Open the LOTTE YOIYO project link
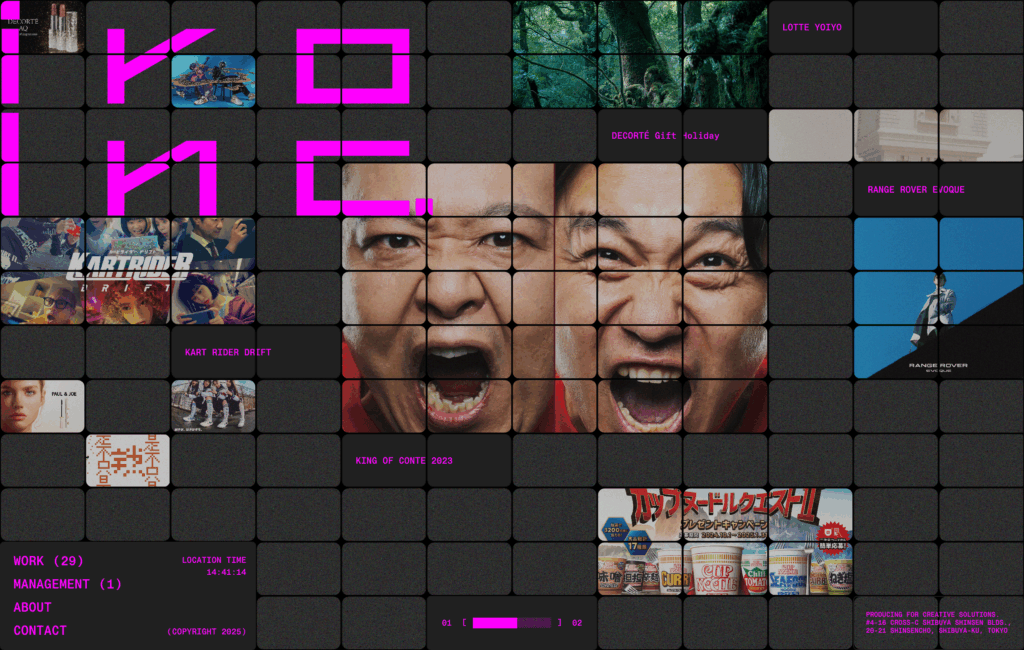 click(811, 28)
